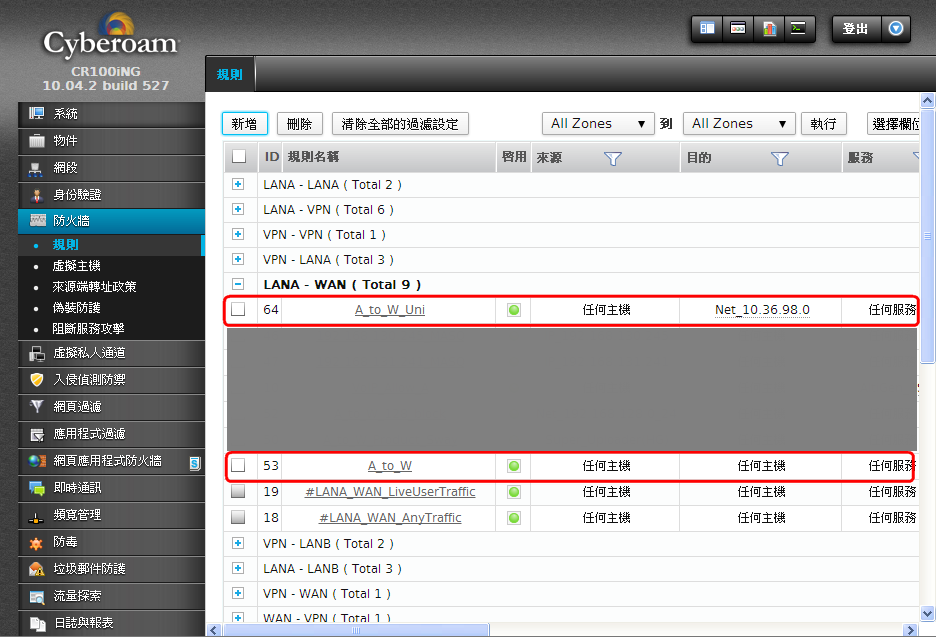The height and width of the screenshot is (637, 936).
Task: Collapse LANA - WAN group
Action: (x=238, y=285)
